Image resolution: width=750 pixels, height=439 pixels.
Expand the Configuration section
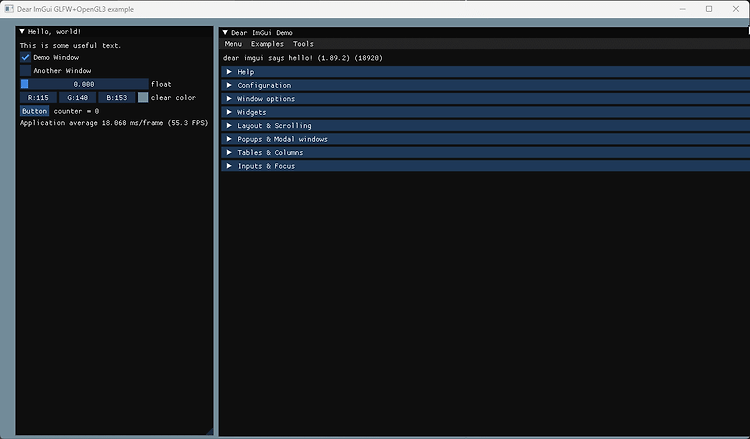[485, 85]
